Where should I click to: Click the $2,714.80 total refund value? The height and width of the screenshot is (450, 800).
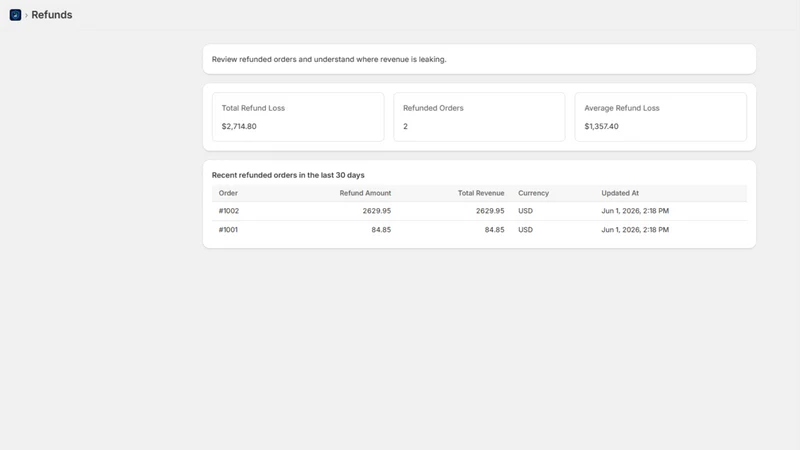click(239, 126)
